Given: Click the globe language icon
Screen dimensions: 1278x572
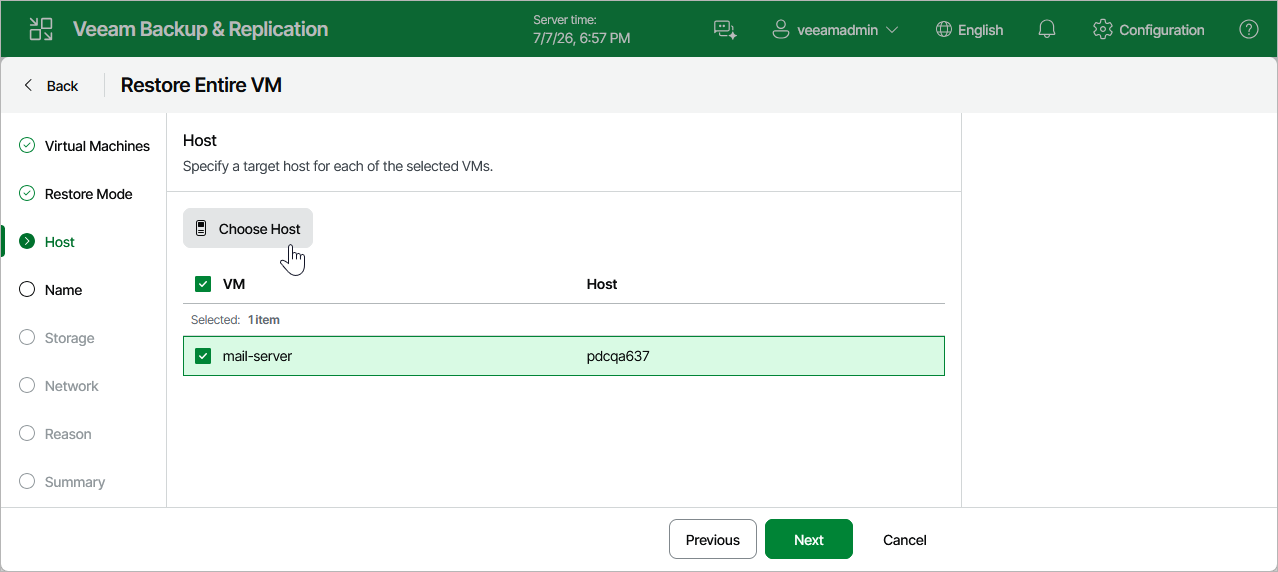Looking at the screenshot, I should [x=944, y=29].
